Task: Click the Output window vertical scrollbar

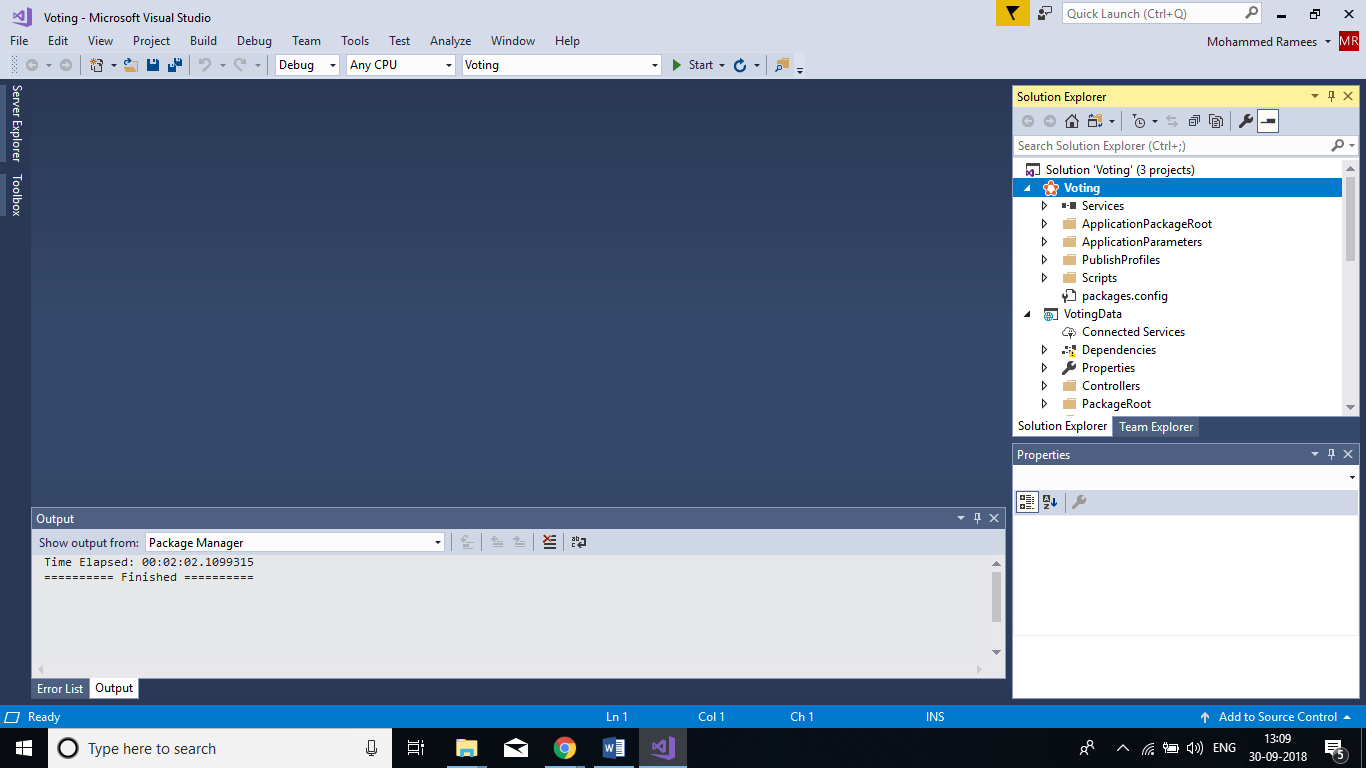Action: [996, 597]
